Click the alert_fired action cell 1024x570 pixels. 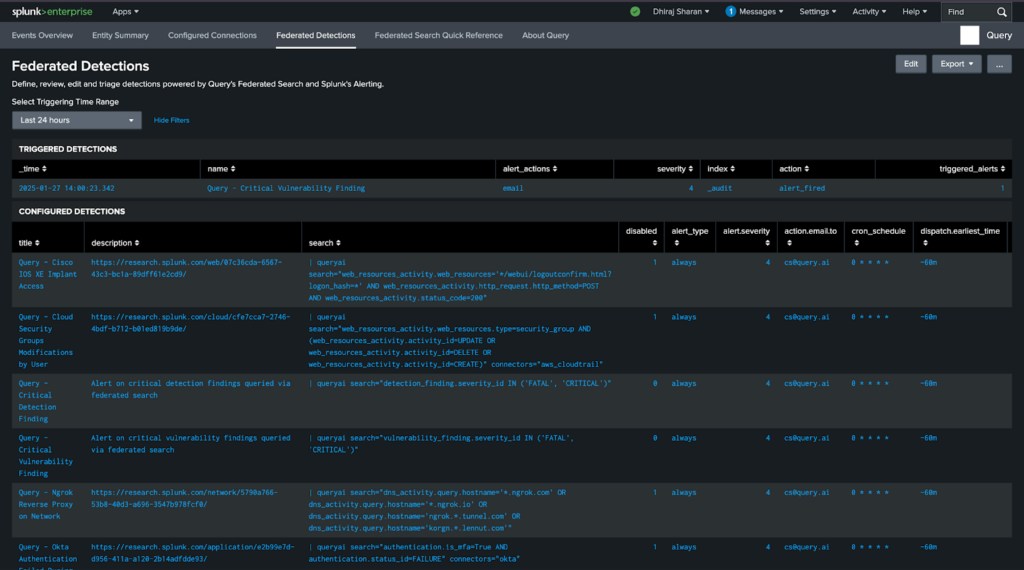click(x=802, y=188)
